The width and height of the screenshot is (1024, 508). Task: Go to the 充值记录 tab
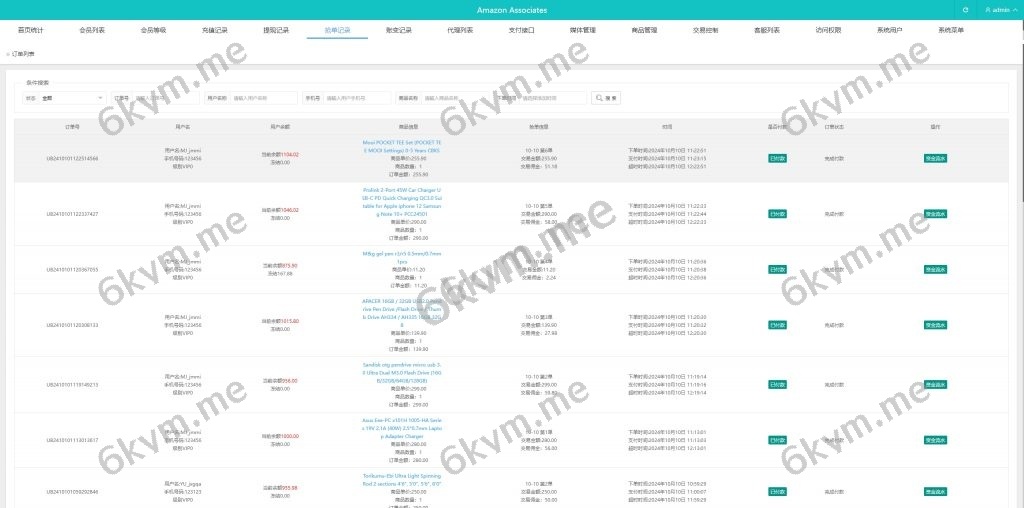point(214,31)
